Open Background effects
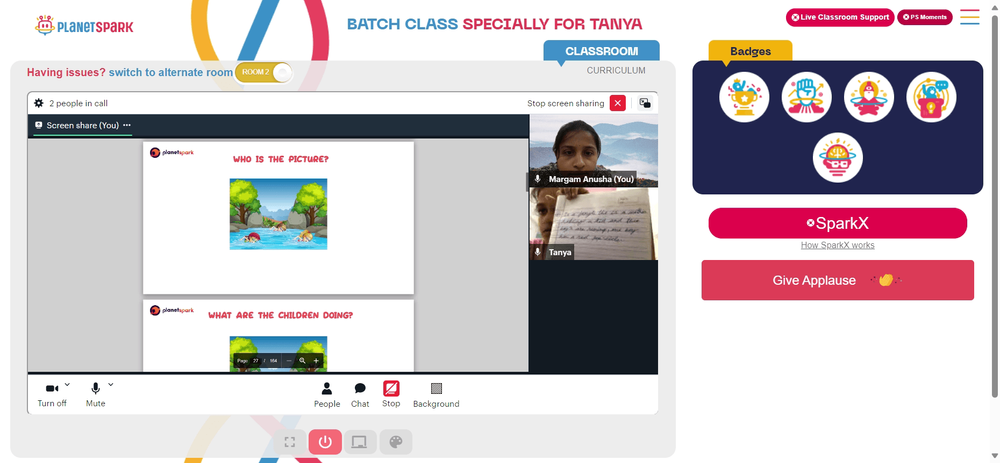Image resolution: width=1000 pixels, height=463 pixels. coord(436,395)
